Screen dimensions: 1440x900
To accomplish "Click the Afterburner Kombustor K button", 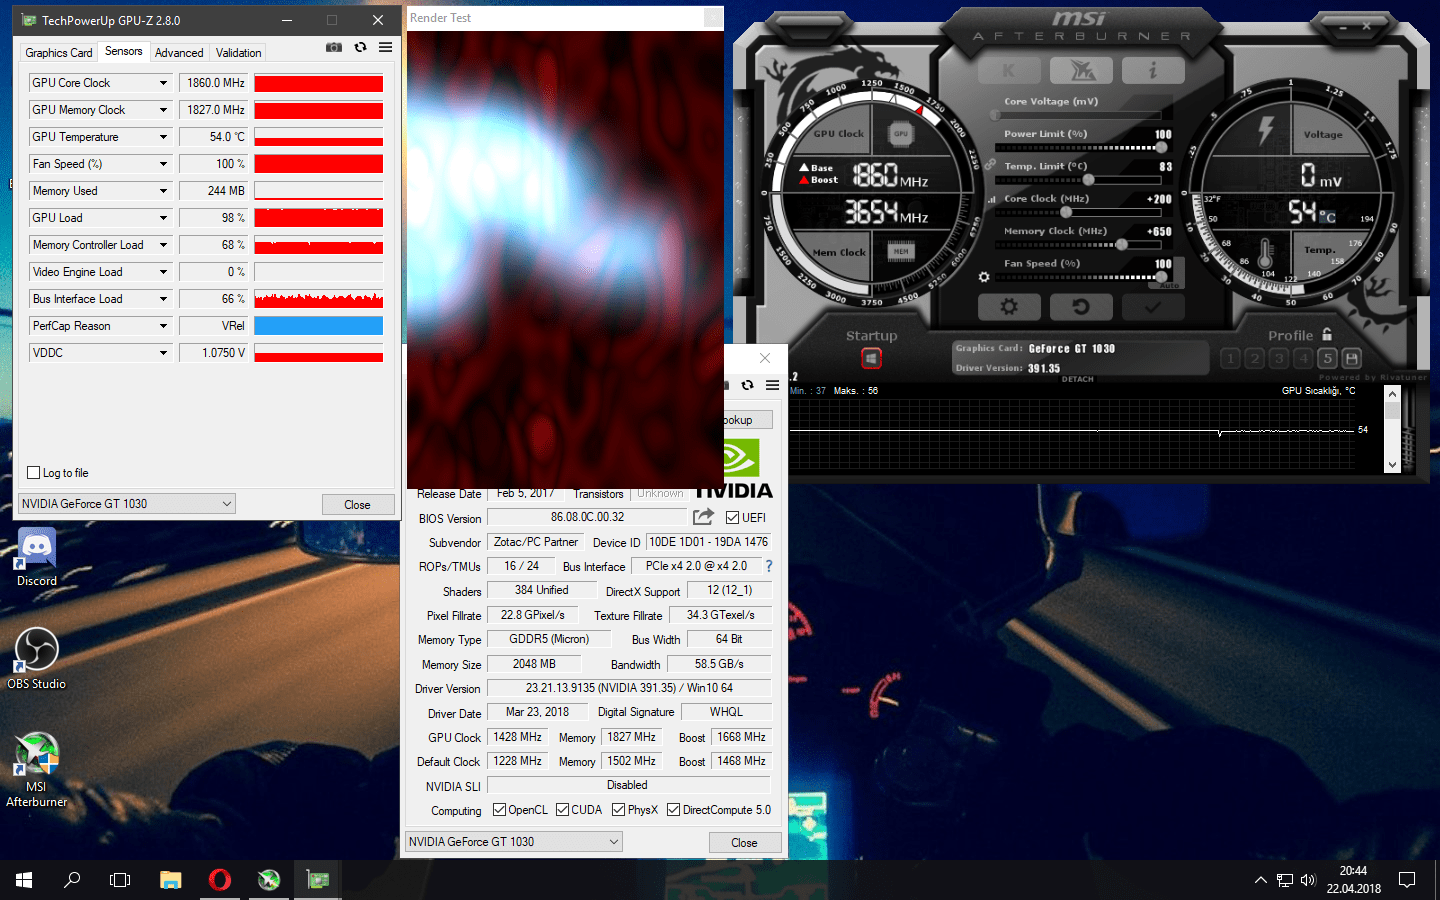I will pos(1008,70).
